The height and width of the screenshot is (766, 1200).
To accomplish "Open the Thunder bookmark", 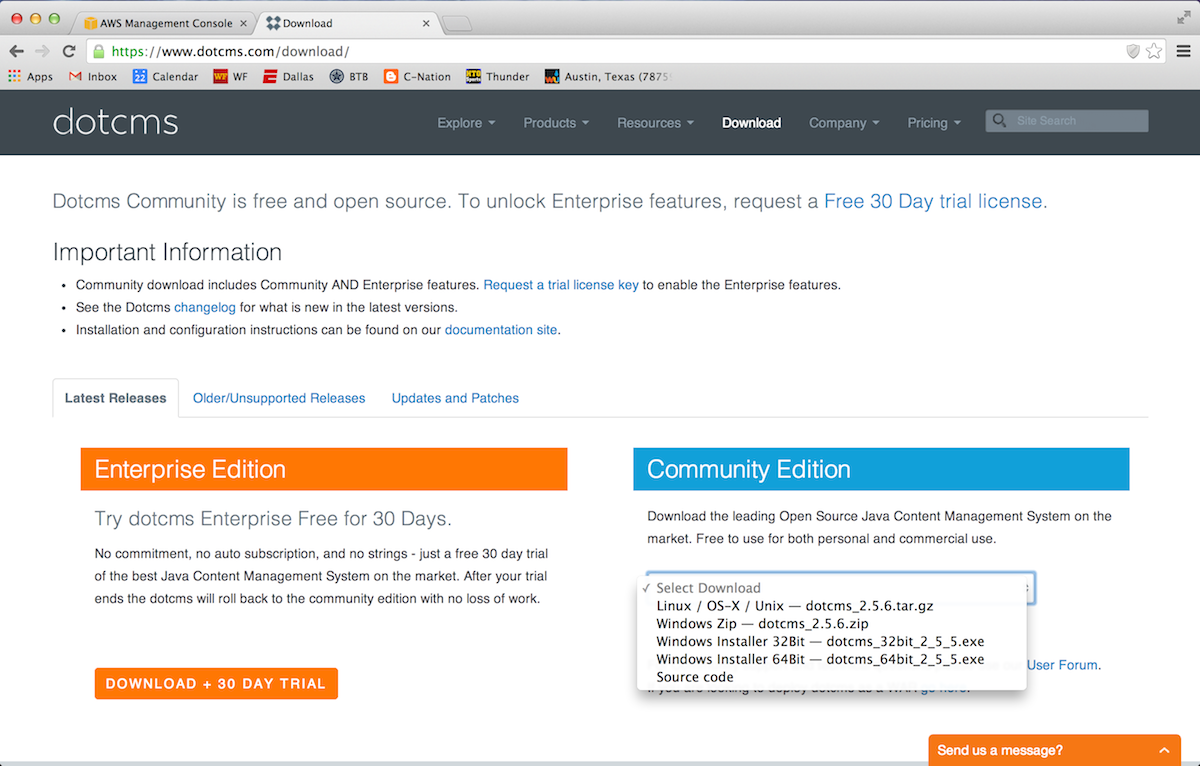I will click(497, 76).
